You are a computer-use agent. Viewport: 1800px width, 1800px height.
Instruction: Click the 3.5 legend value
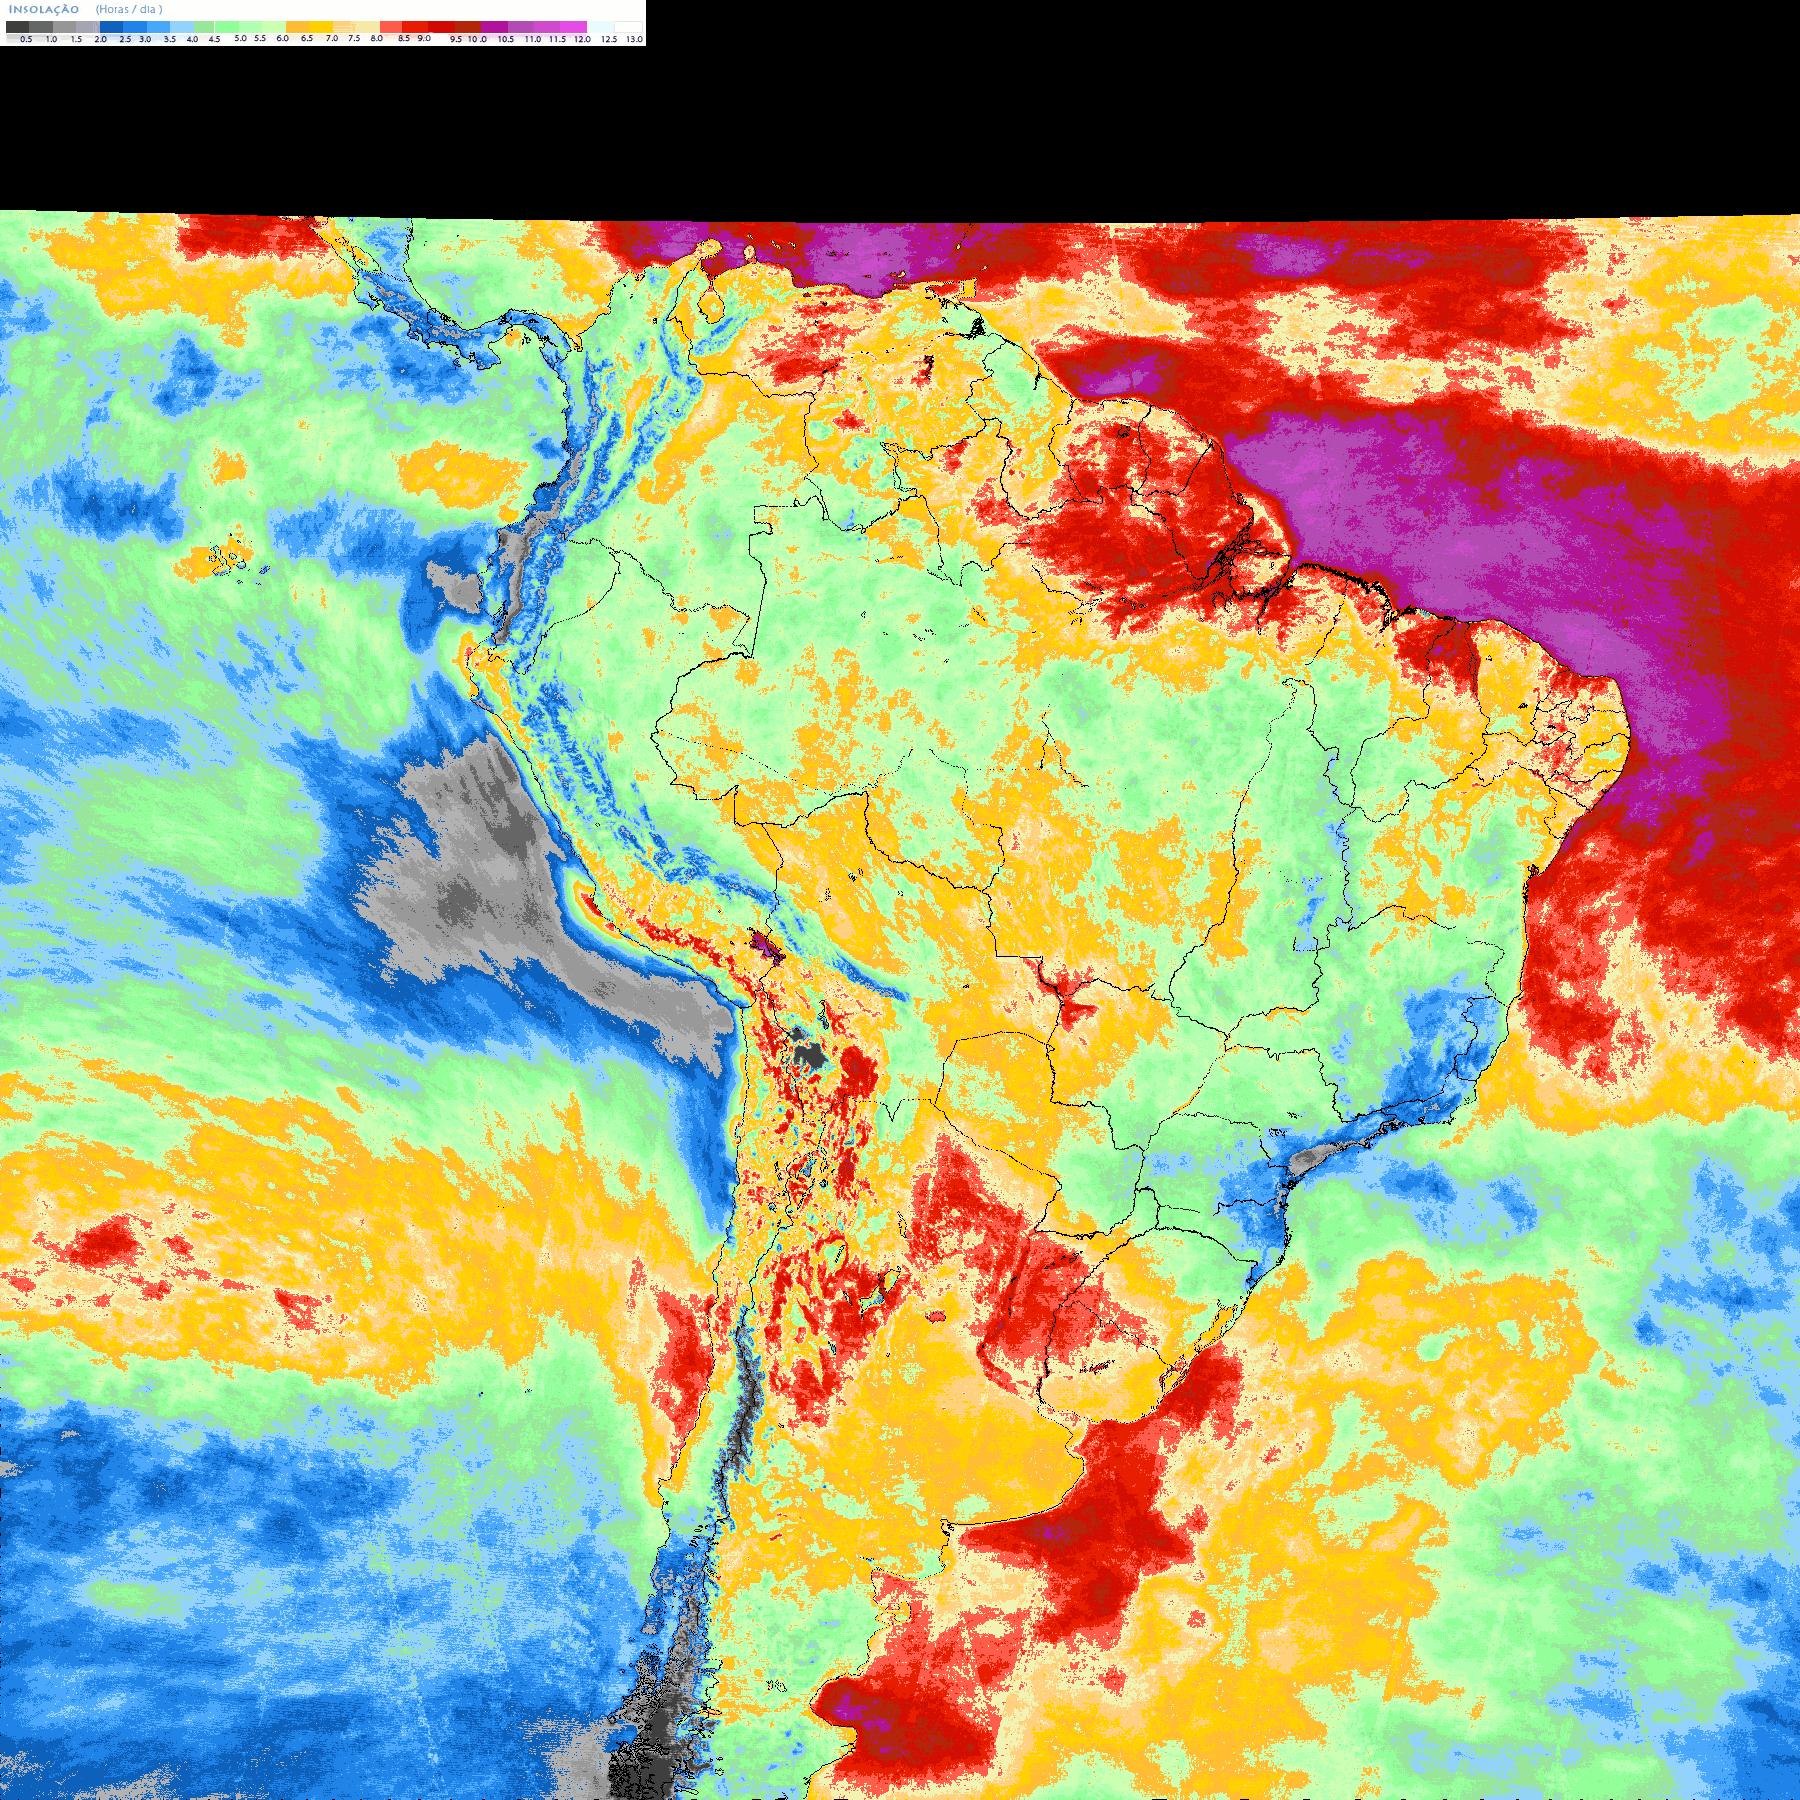(170, 40)
